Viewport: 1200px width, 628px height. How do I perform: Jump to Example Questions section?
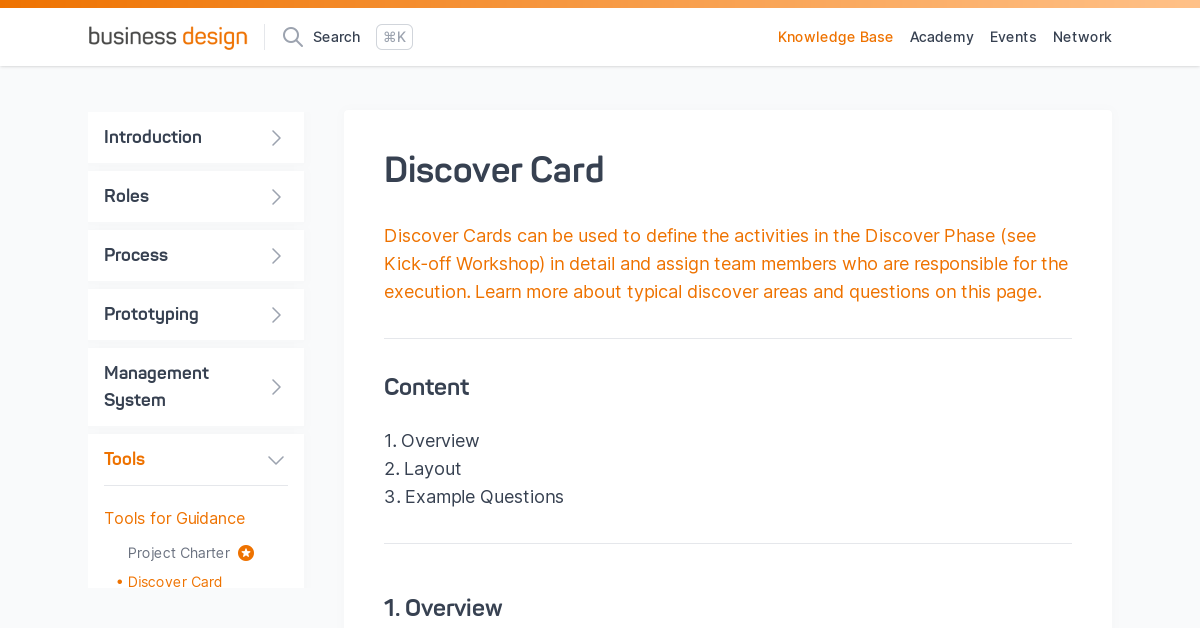484,497
